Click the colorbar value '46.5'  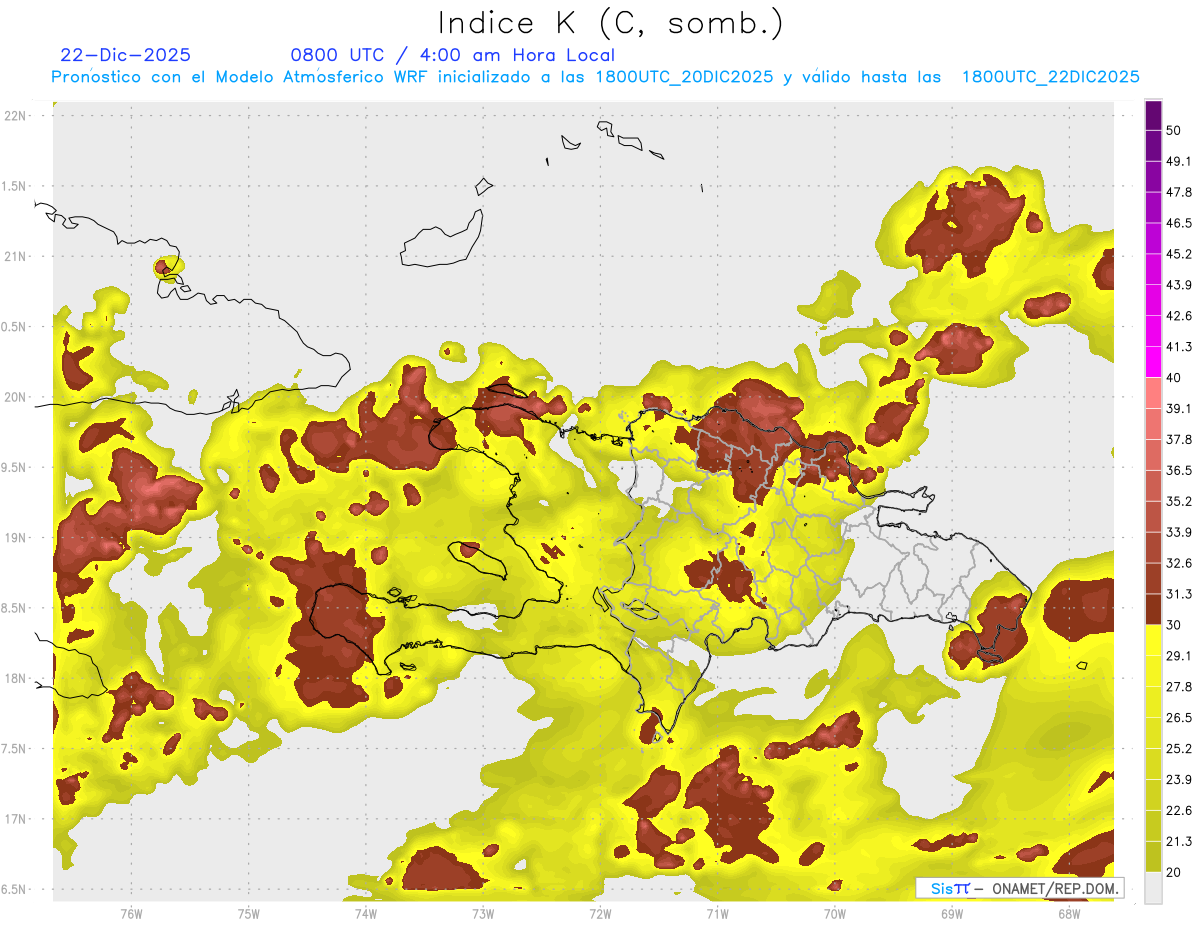pyautogui.click(x=1179, y=223)
